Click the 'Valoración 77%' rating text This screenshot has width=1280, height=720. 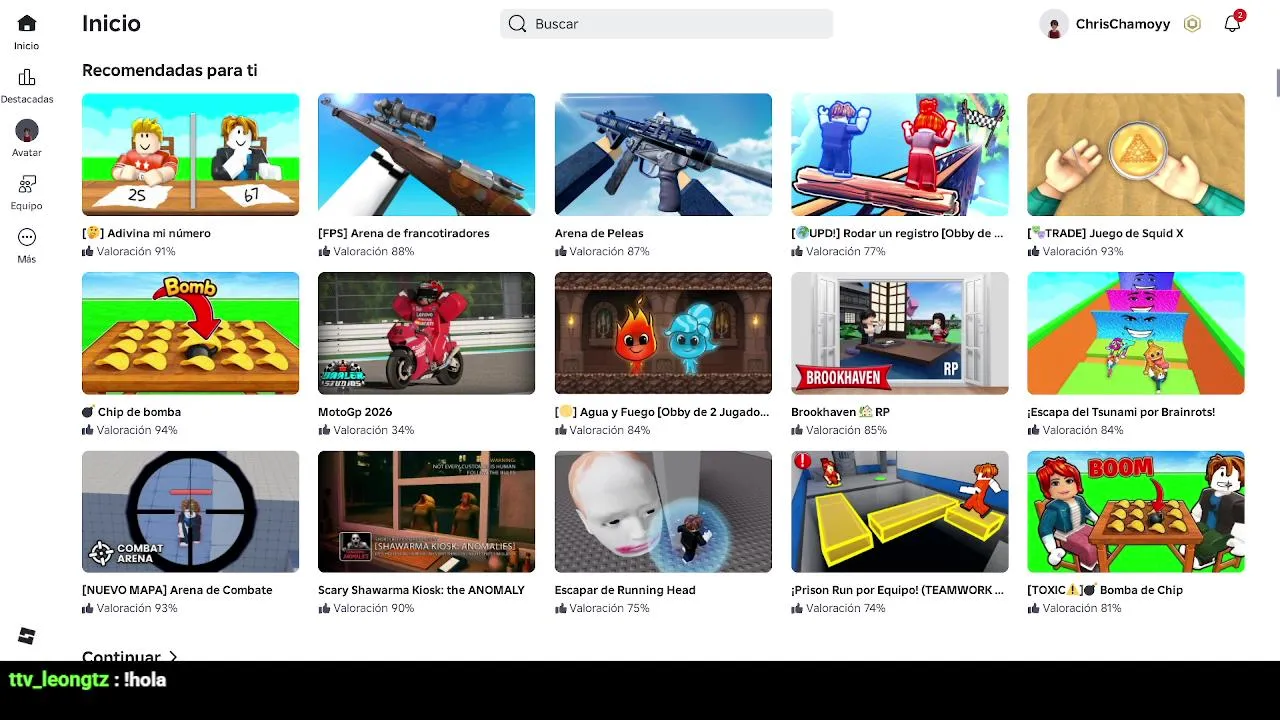point(846,251)
